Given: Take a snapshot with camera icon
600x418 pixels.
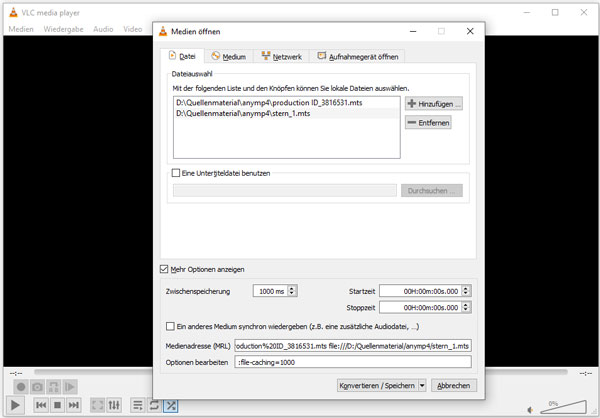Looking at the screenshot, I should click(x=37, y=387).
